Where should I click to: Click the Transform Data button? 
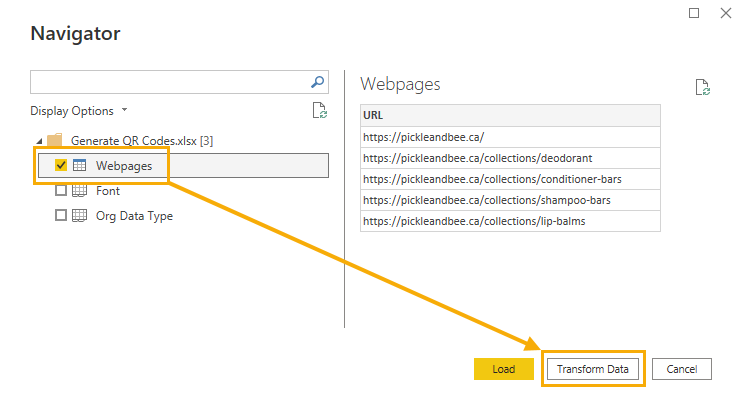(x=592, y=369)
